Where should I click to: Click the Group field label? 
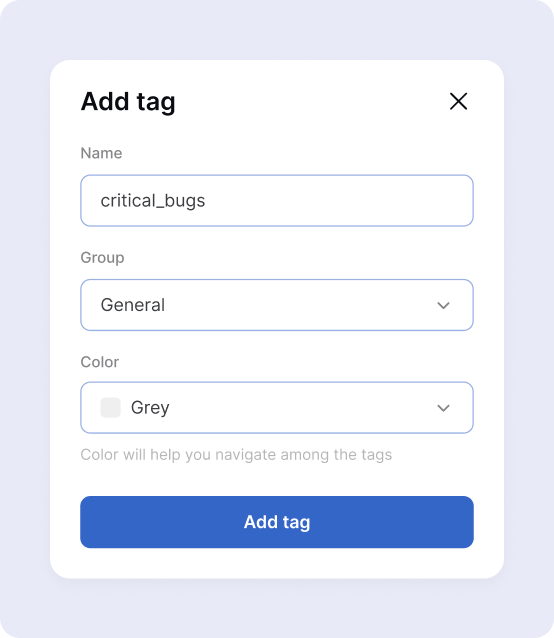click(x=103, y=258)
